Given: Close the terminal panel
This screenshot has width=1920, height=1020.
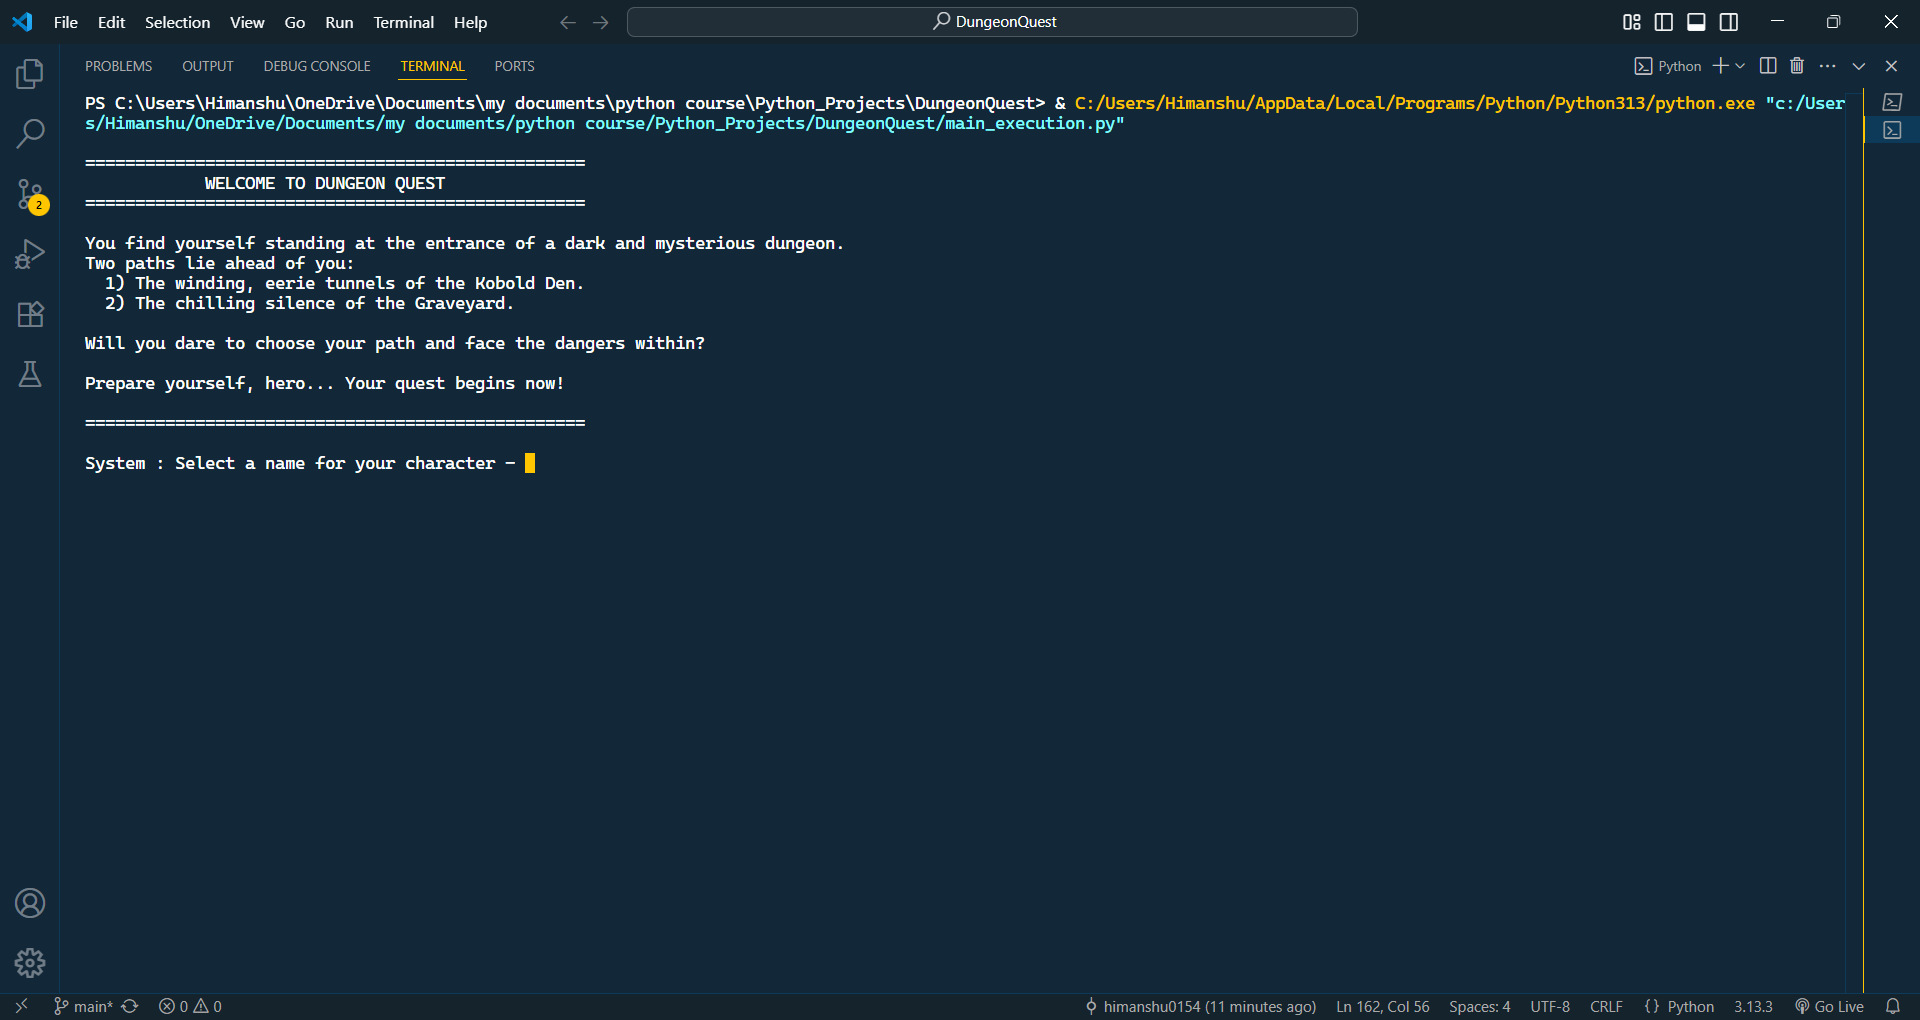Looking at the screenshot, I should [x=1891, y=66].
